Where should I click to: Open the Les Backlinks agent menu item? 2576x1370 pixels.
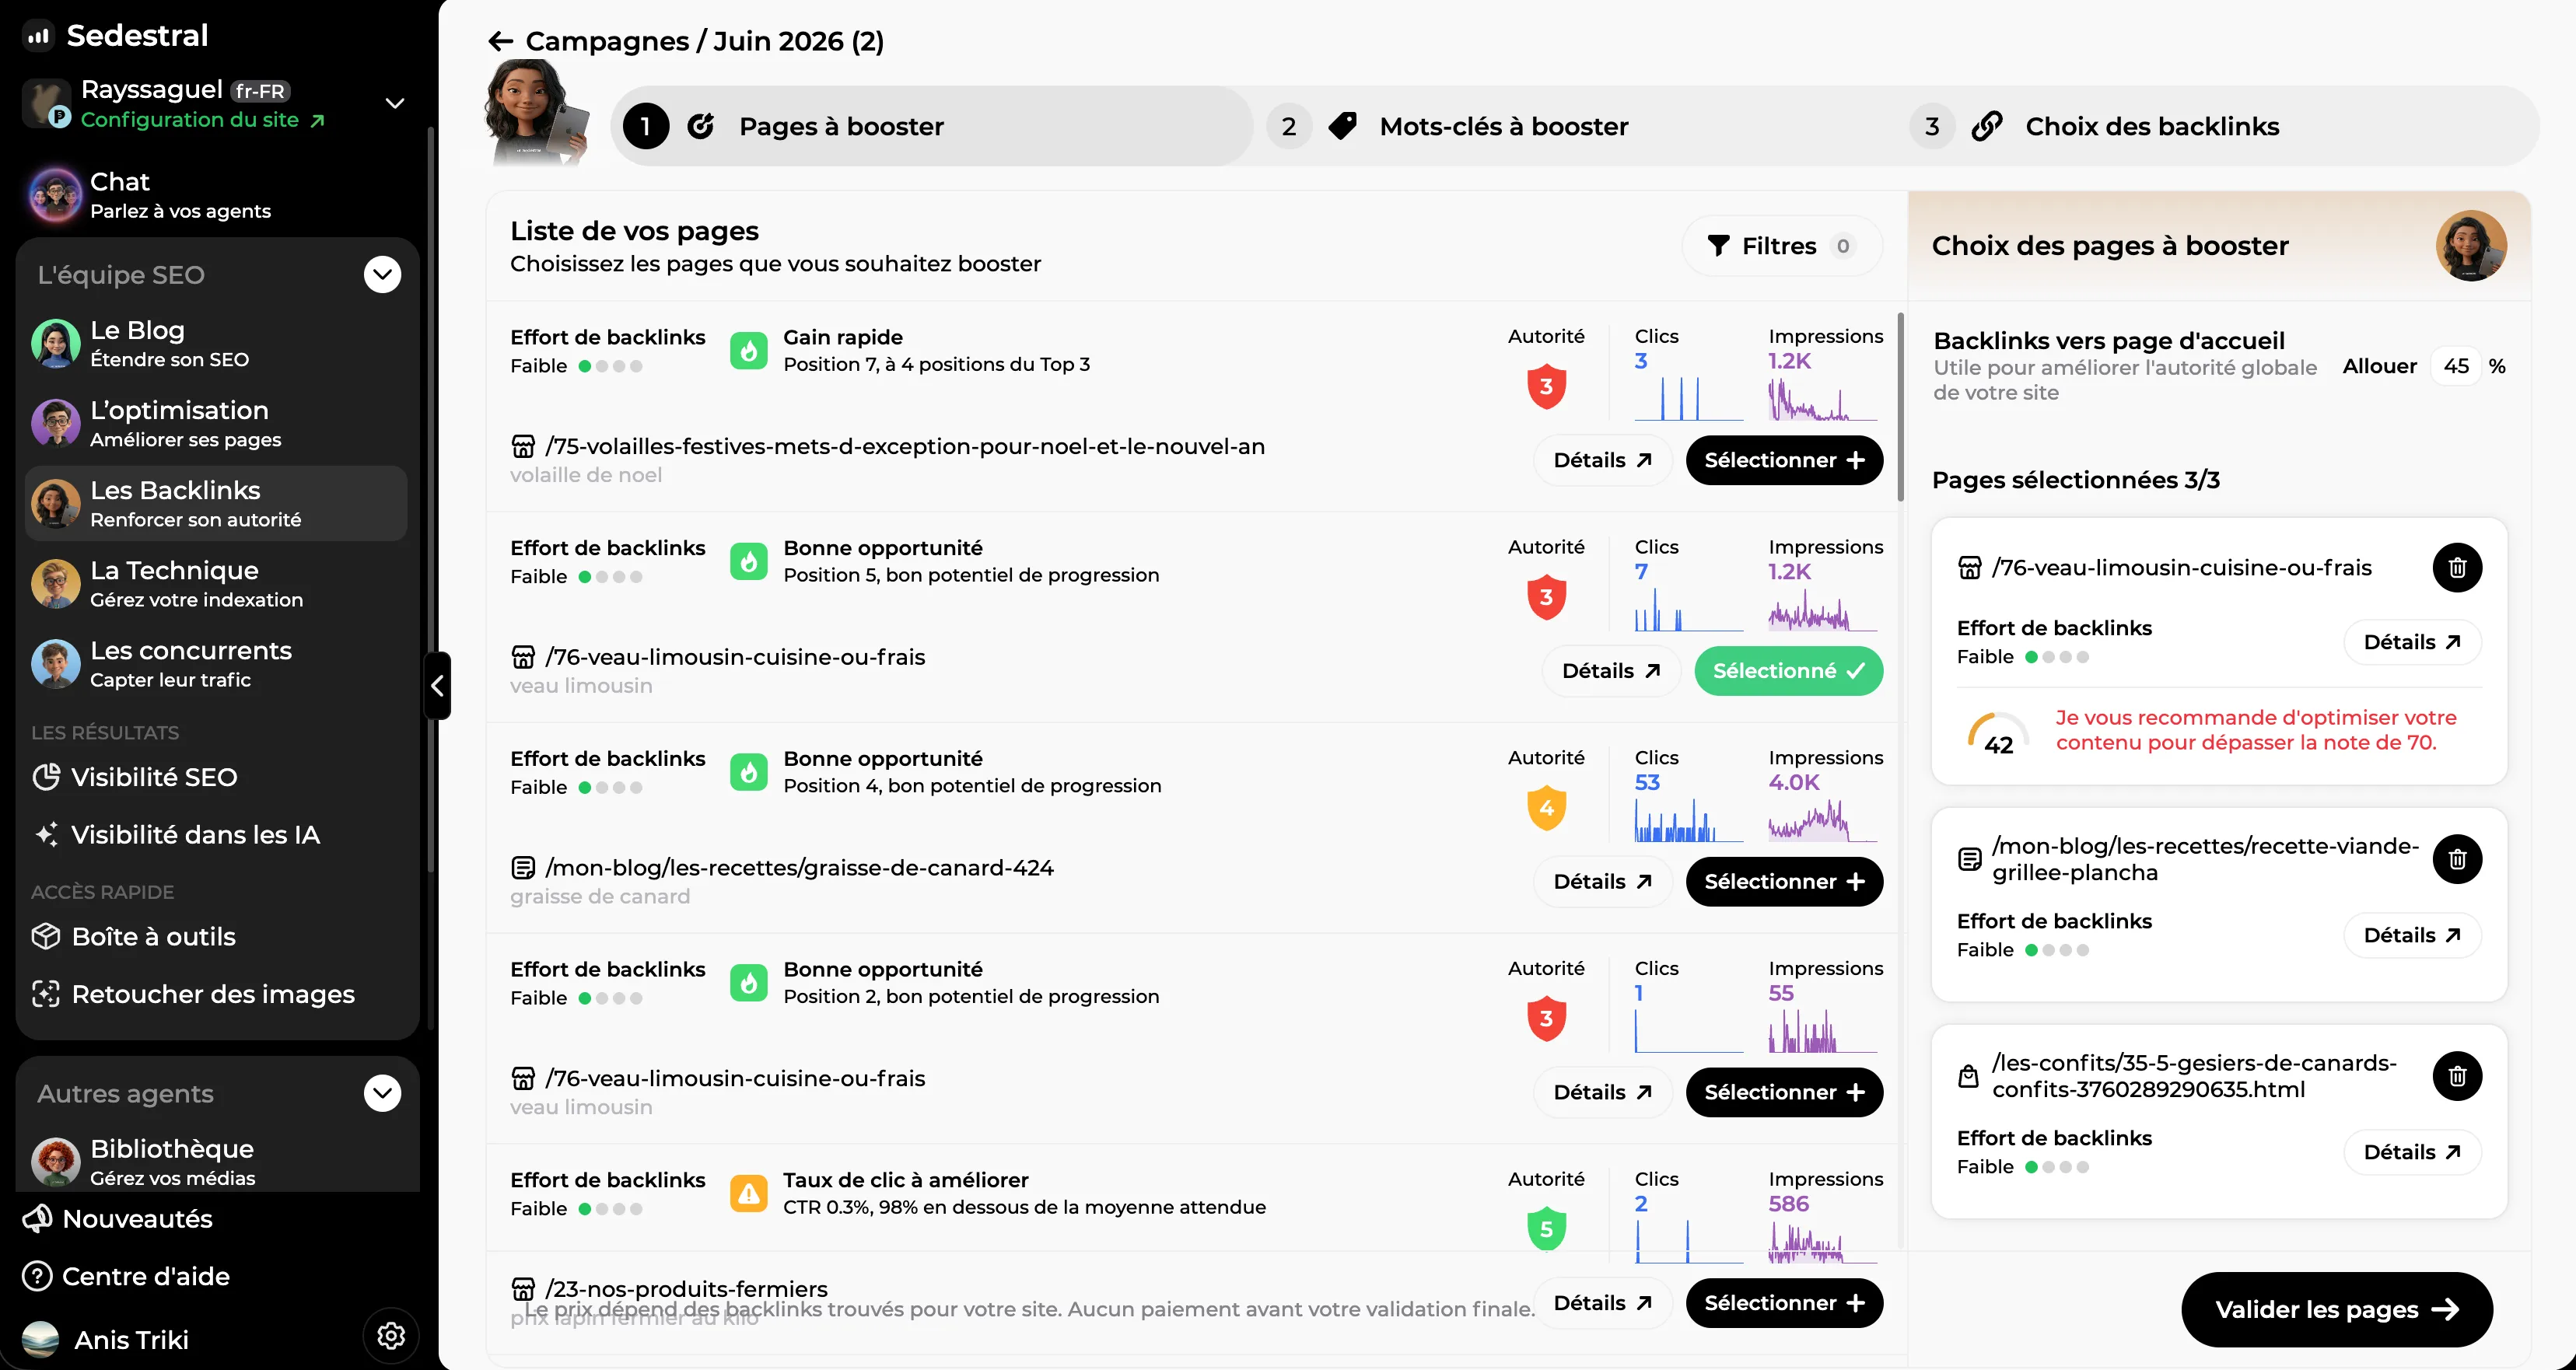click(x=216, y=504)
